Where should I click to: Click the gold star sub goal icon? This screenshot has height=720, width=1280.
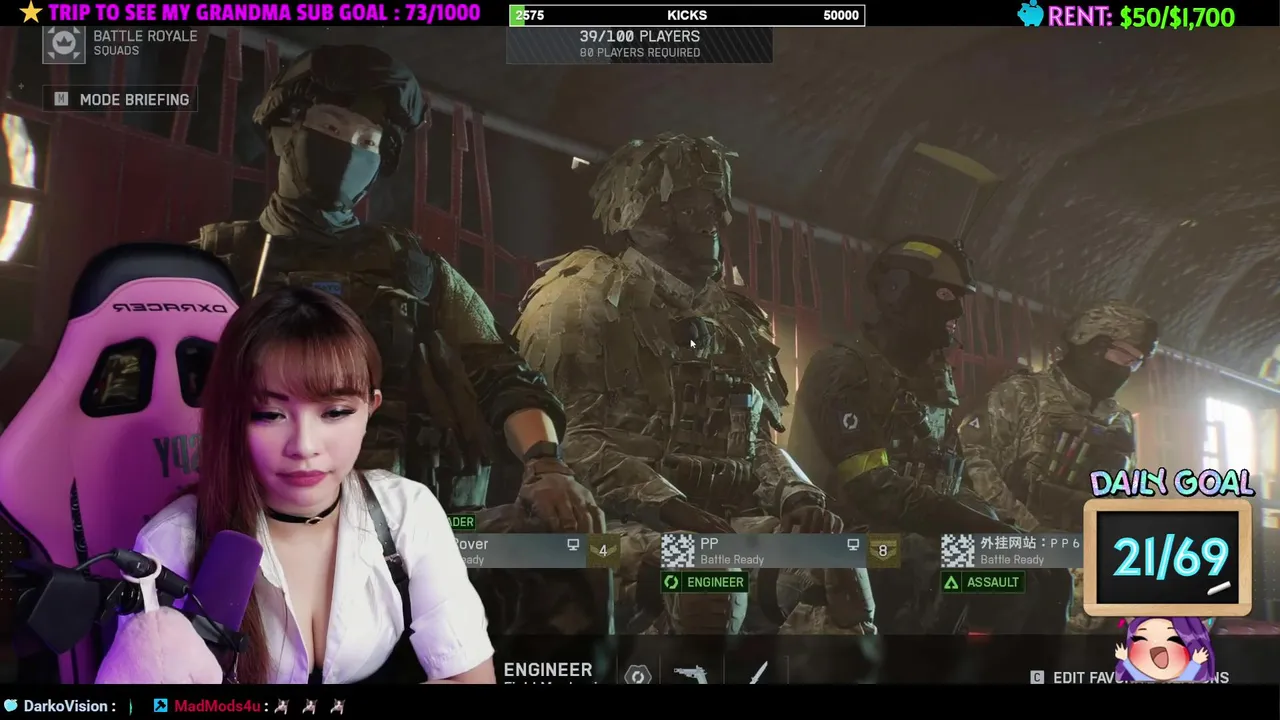coord(30,12)
